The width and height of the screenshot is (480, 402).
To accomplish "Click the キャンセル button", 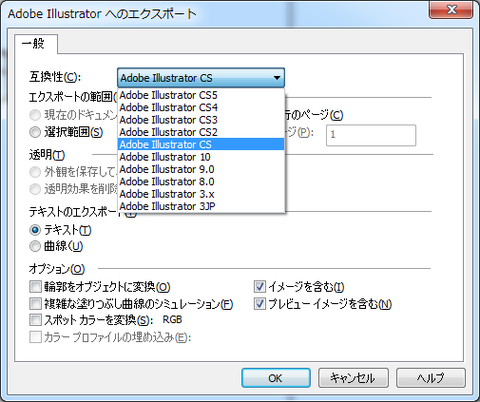I will pos(353,378).
